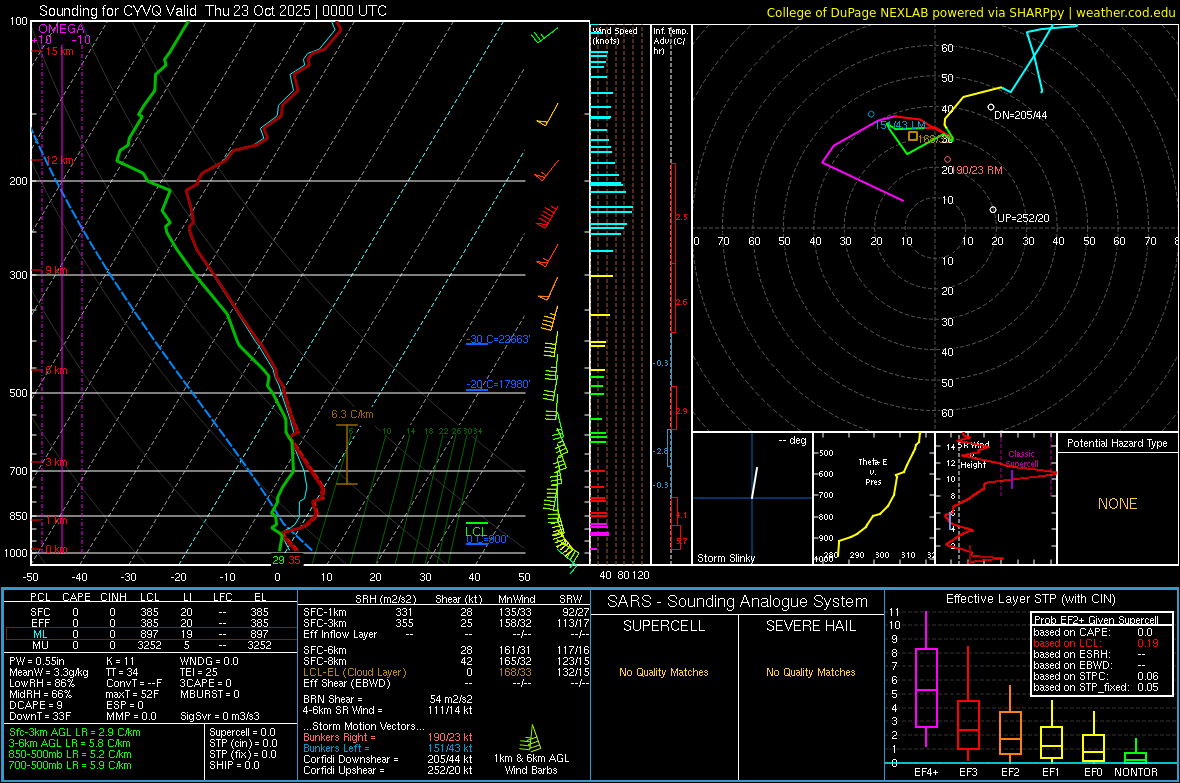1180x783 pixels.
Task: Click the 'K = 11' index
Action: coord(120,661)
